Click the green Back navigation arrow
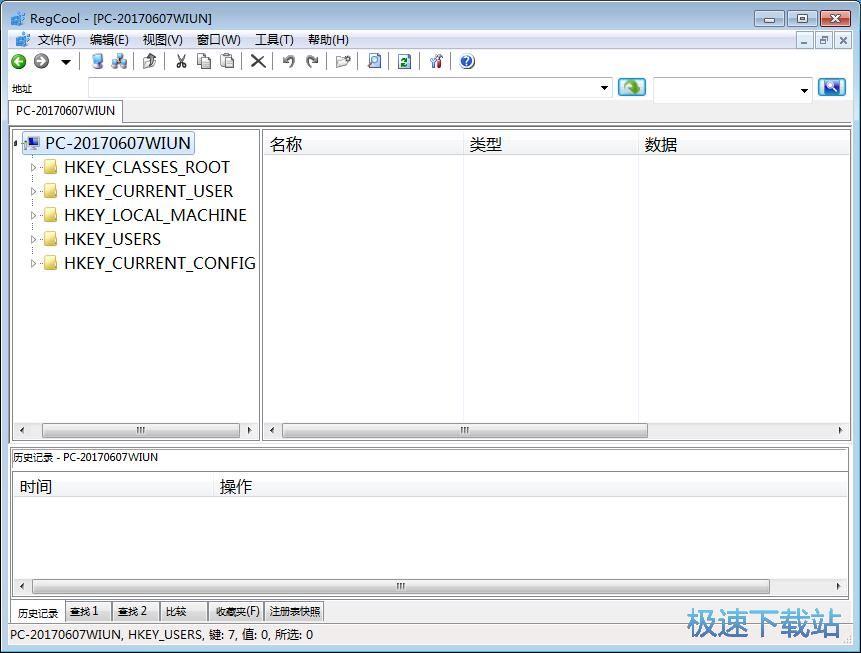This screenshot has width=861, height=653. 18,62
